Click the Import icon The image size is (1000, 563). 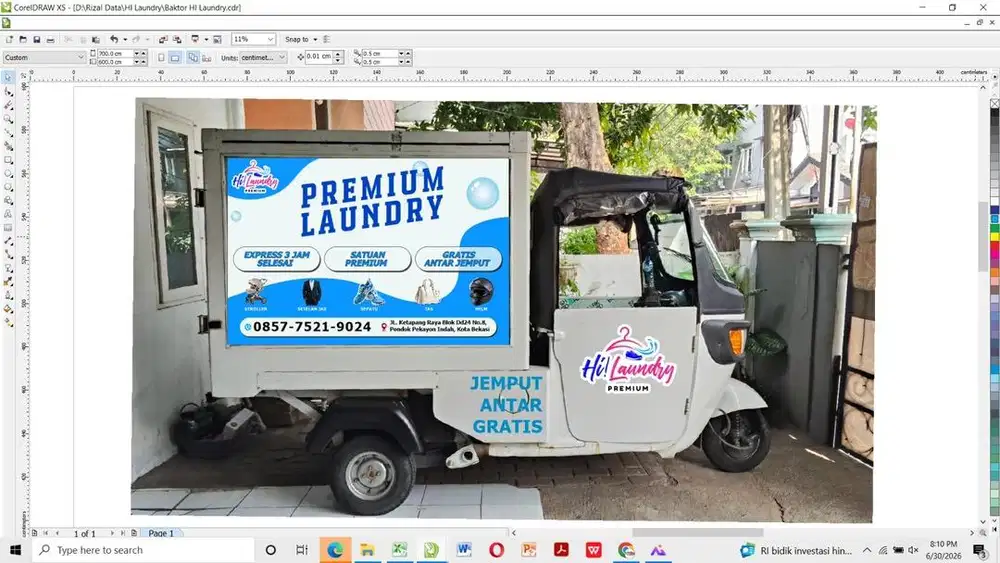coord(163,40)
